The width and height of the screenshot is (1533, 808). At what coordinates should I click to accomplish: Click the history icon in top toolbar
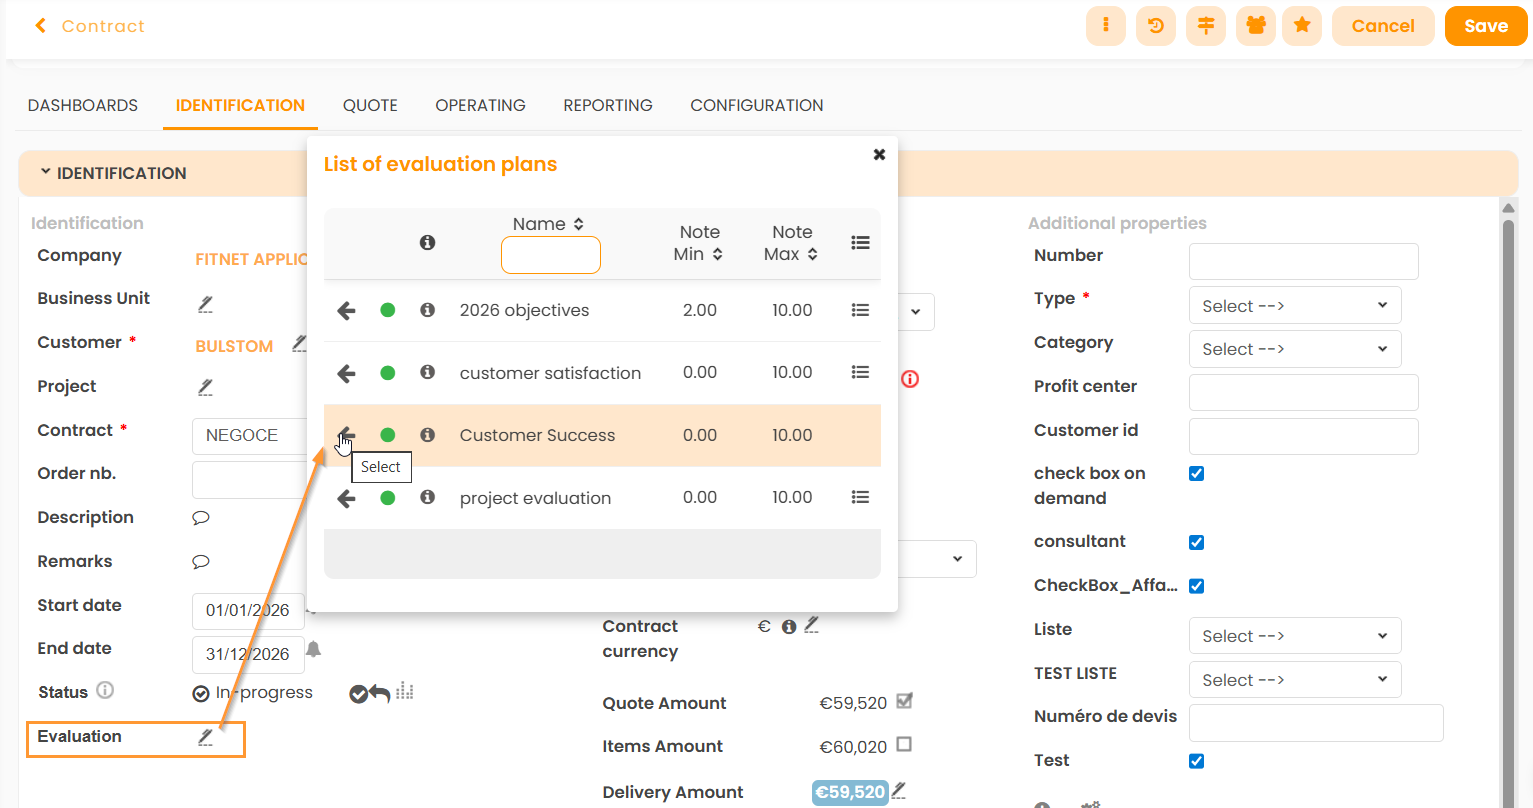(x=1155, y=26)
